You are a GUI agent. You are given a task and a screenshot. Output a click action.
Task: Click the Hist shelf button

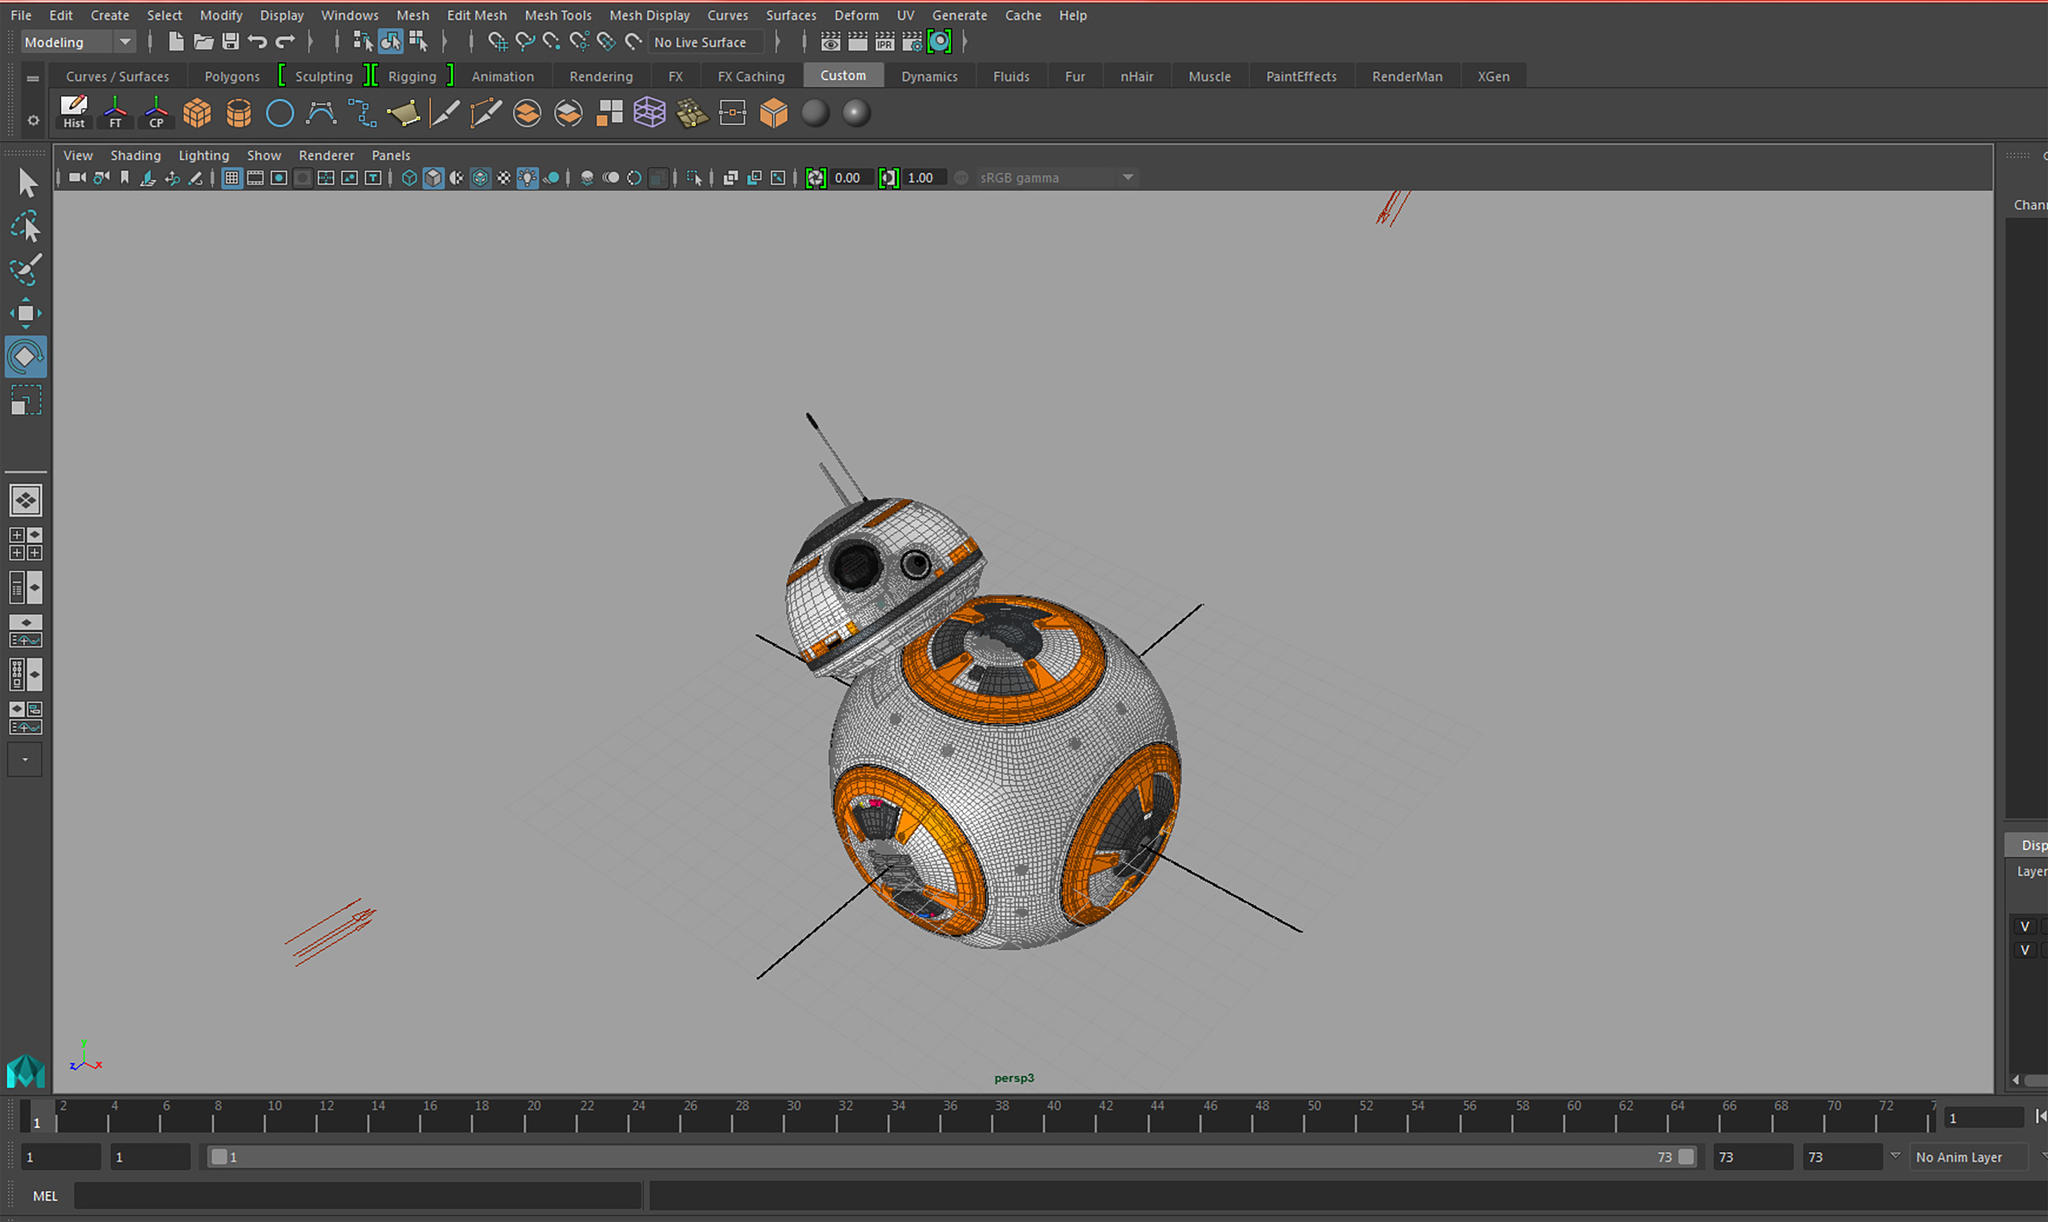coord(74,112)
